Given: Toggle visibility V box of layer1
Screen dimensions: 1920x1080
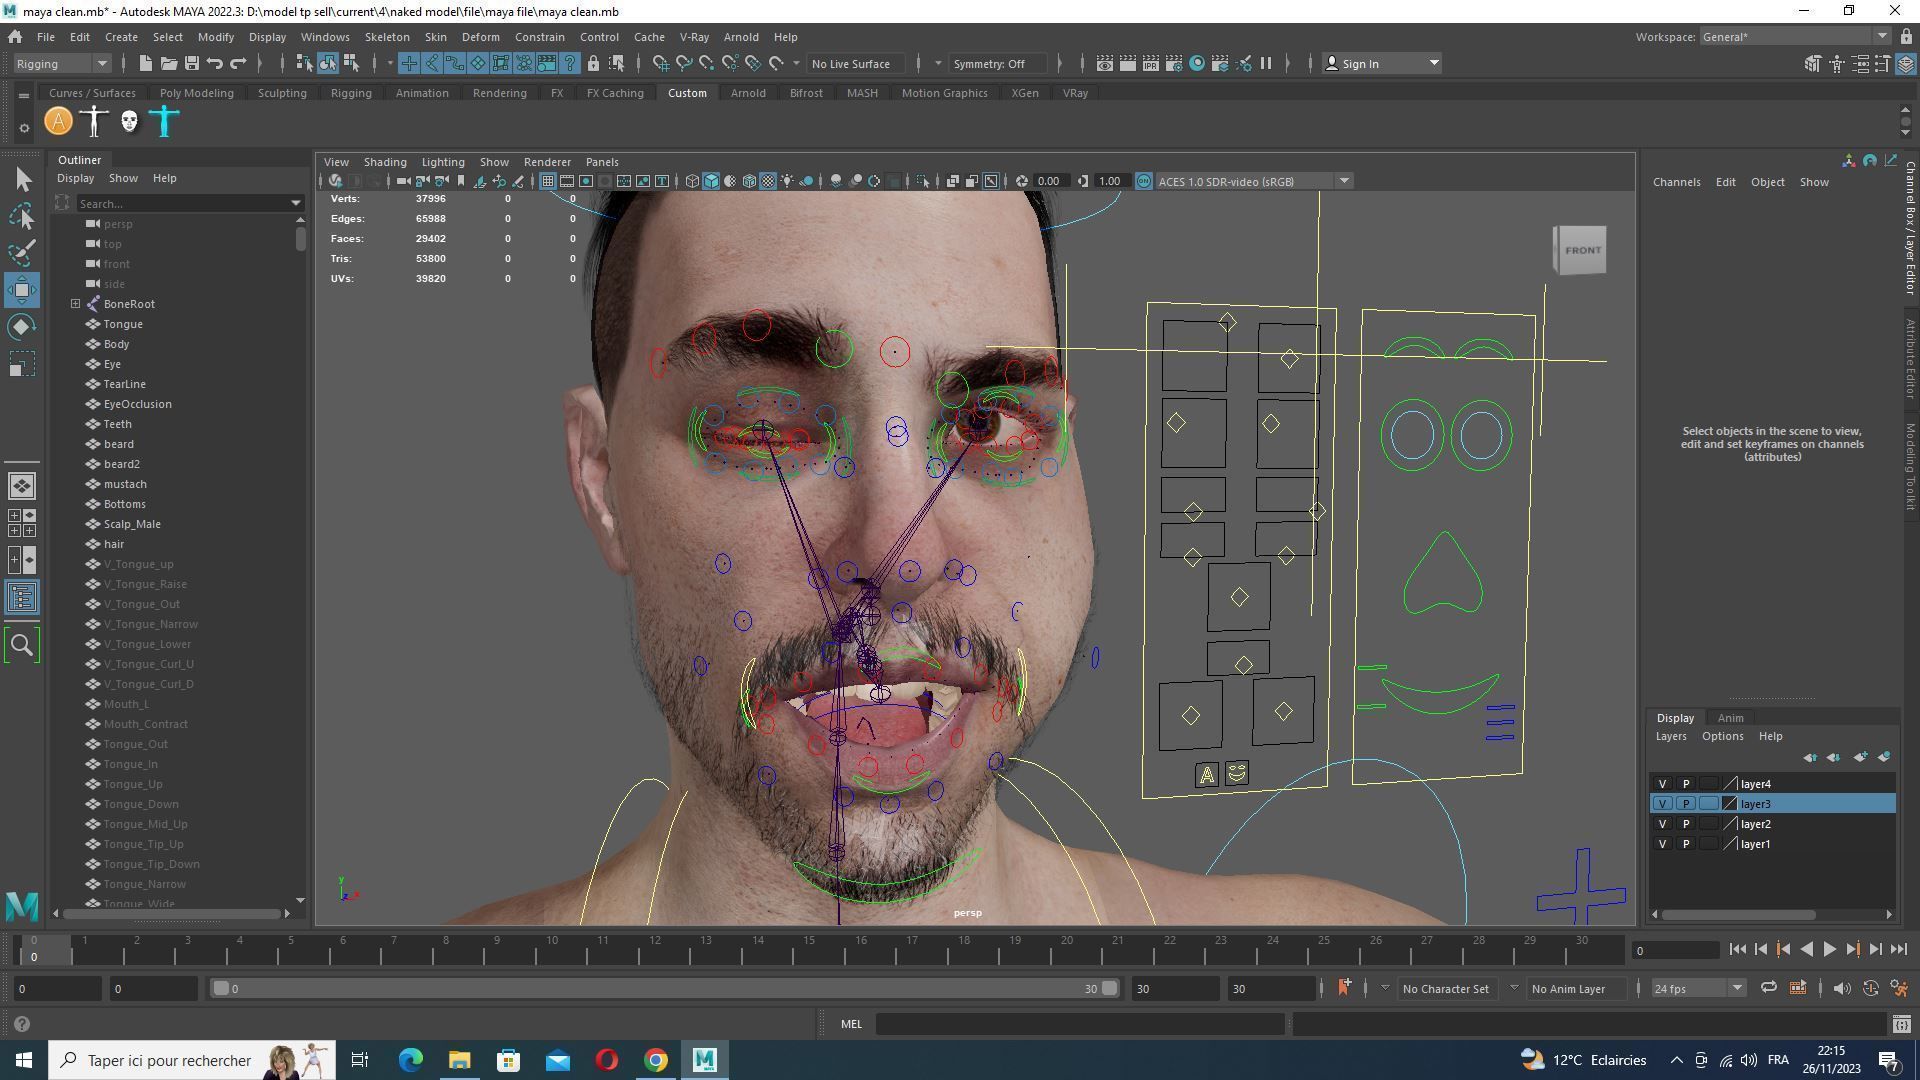Looking at the screenshot, I should coord(1662,844).
